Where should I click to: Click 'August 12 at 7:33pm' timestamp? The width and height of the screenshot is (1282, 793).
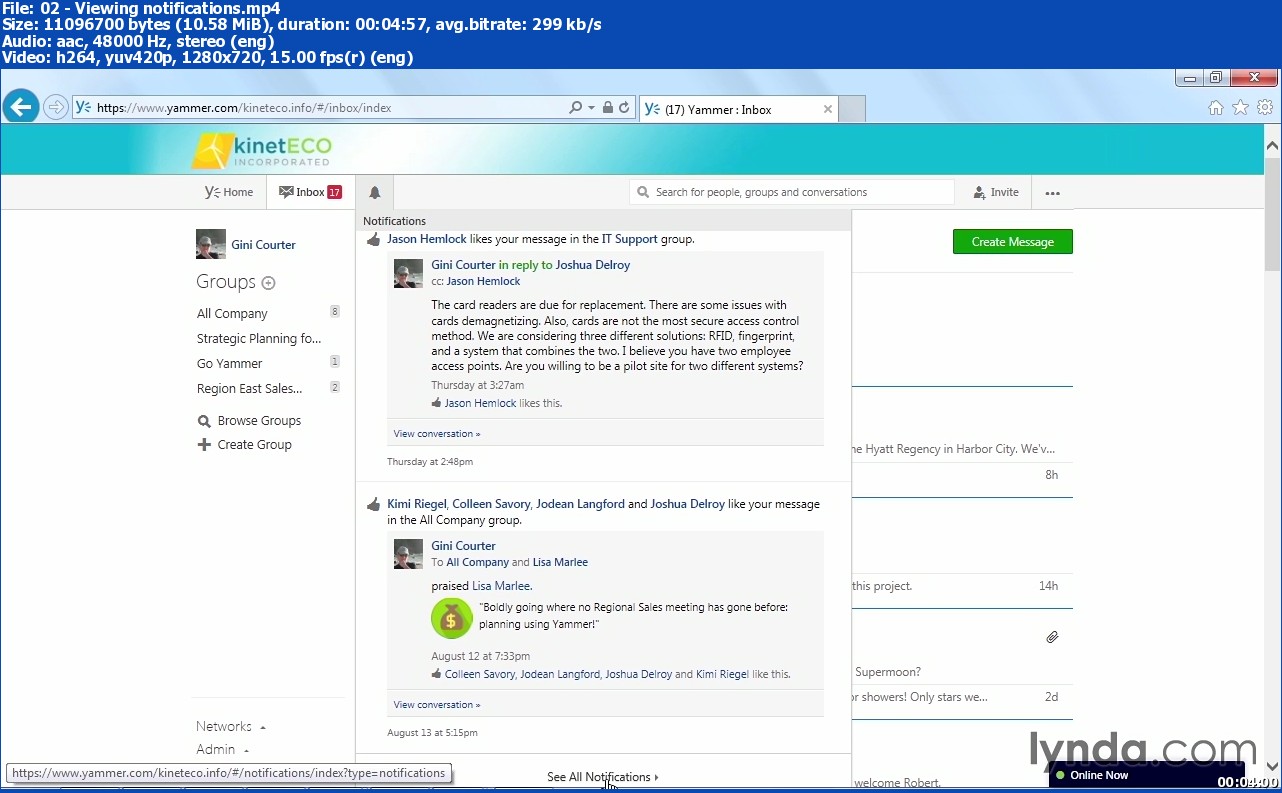481,656
